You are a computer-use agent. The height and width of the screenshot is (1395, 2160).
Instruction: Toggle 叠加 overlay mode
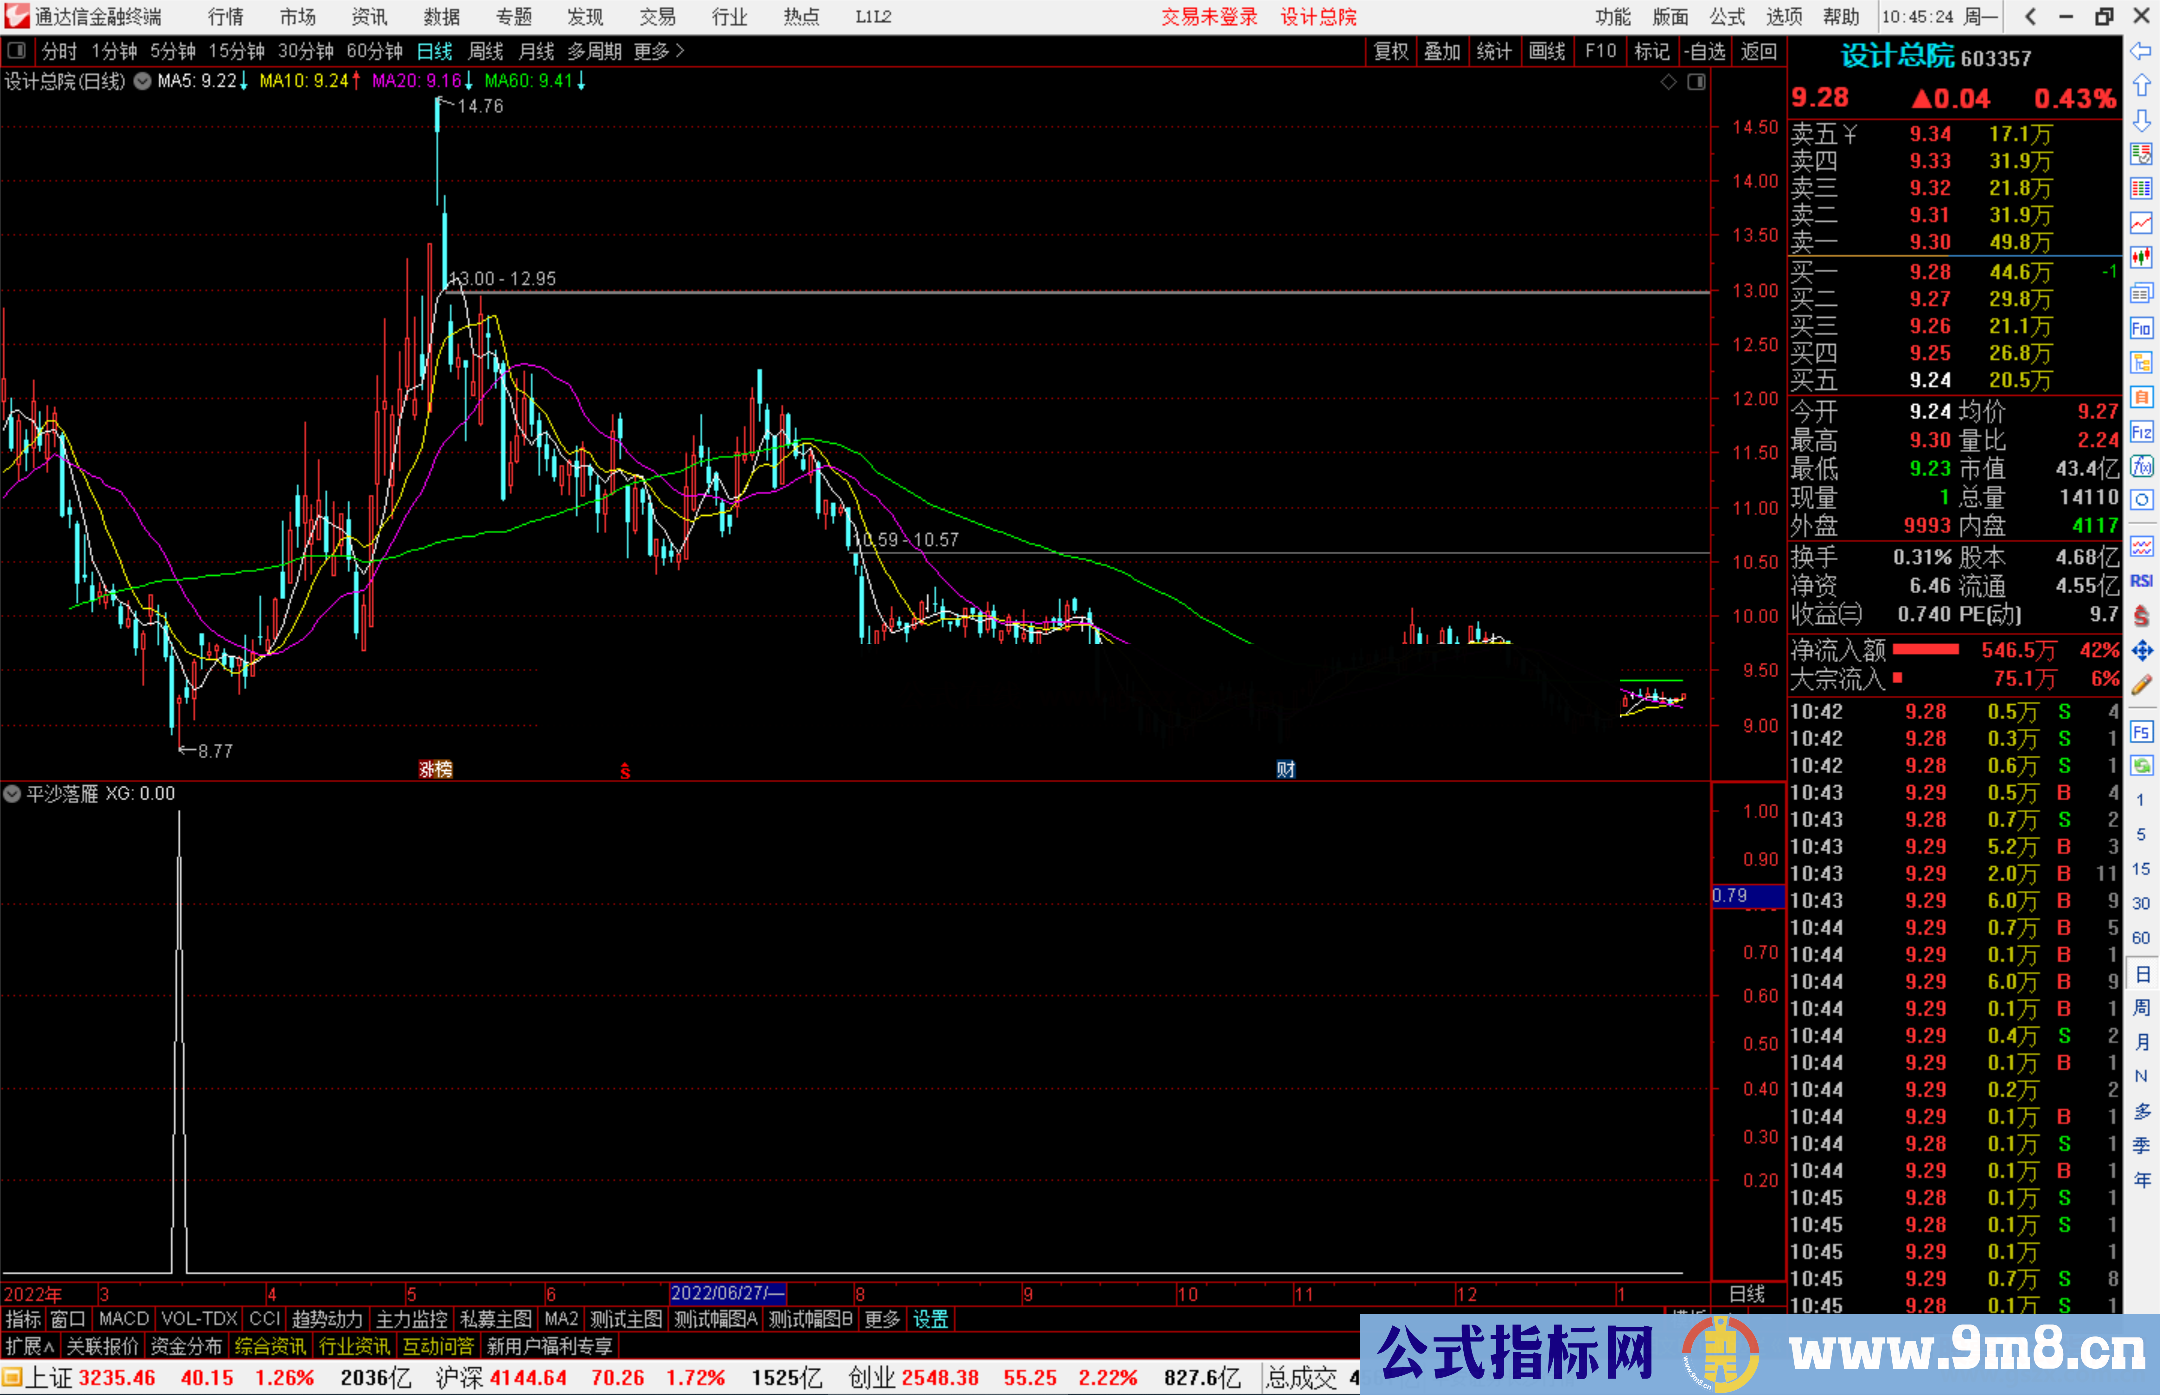point(1443,51)
